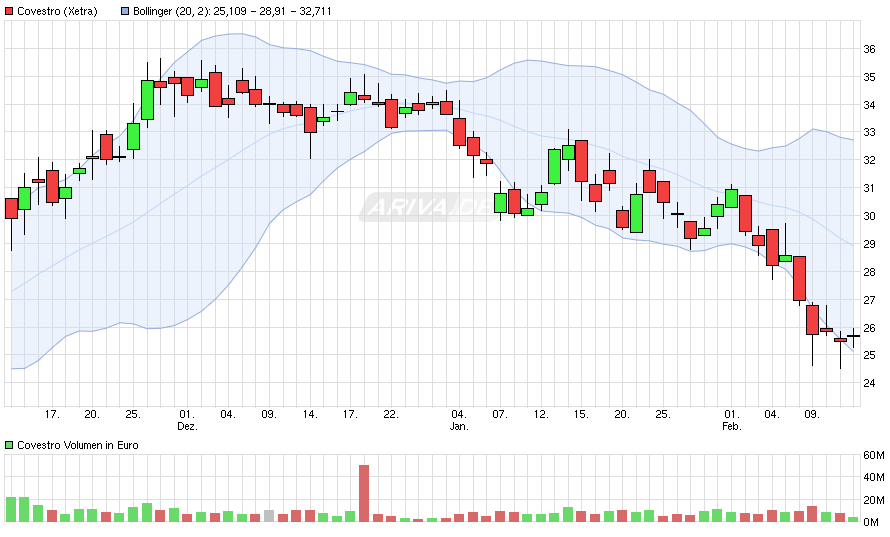
Task: Click the blue Bollinger legend swatch
Action: [x=125, y=11]
